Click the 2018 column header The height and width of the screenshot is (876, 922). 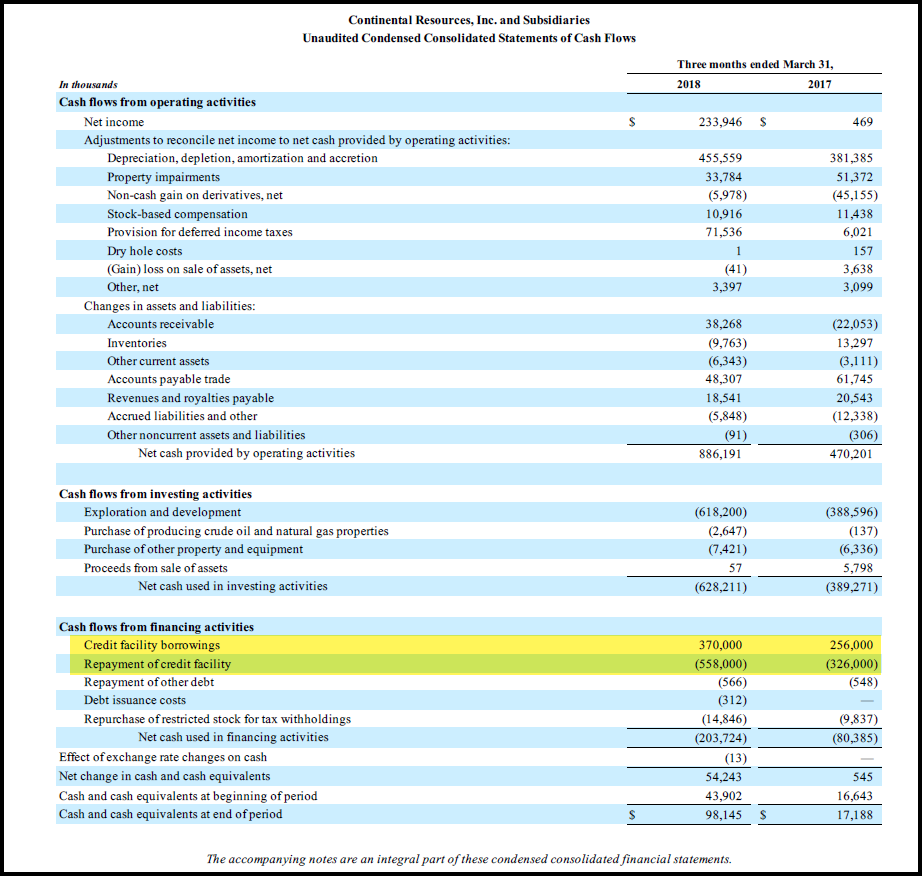coord(689,84)
